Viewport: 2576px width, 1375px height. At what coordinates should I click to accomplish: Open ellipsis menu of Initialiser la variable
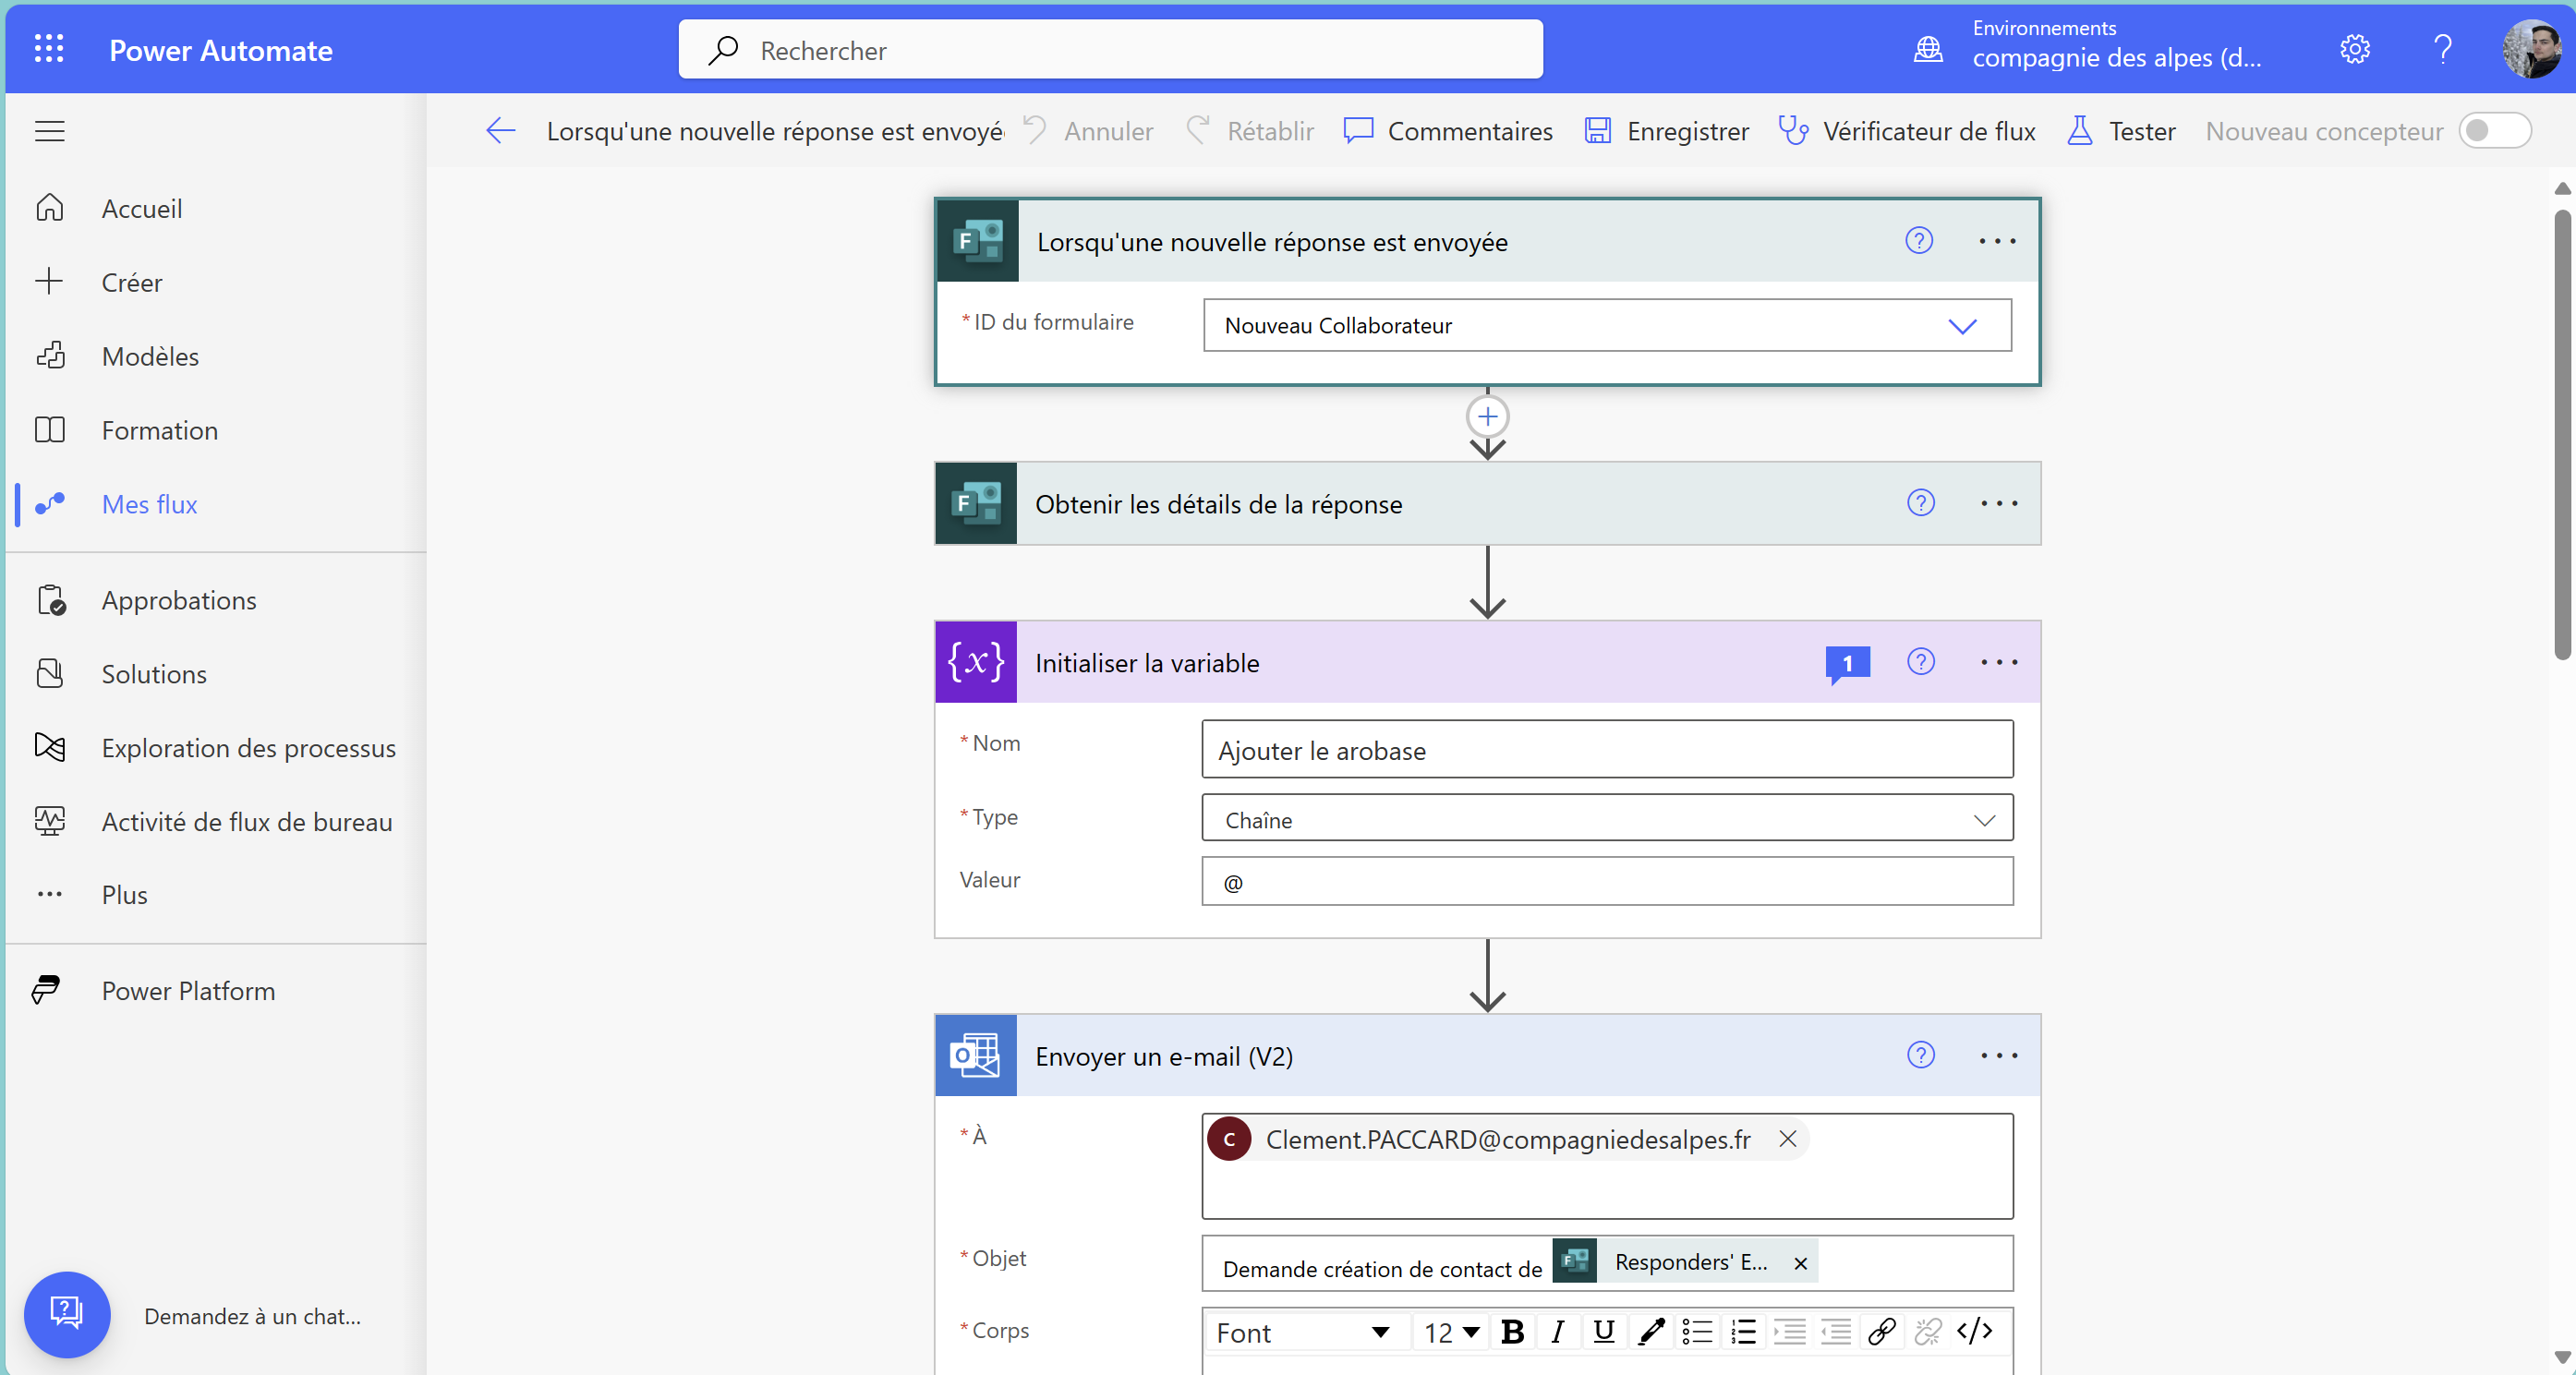pyautogui.click(x=1999, y=662)
